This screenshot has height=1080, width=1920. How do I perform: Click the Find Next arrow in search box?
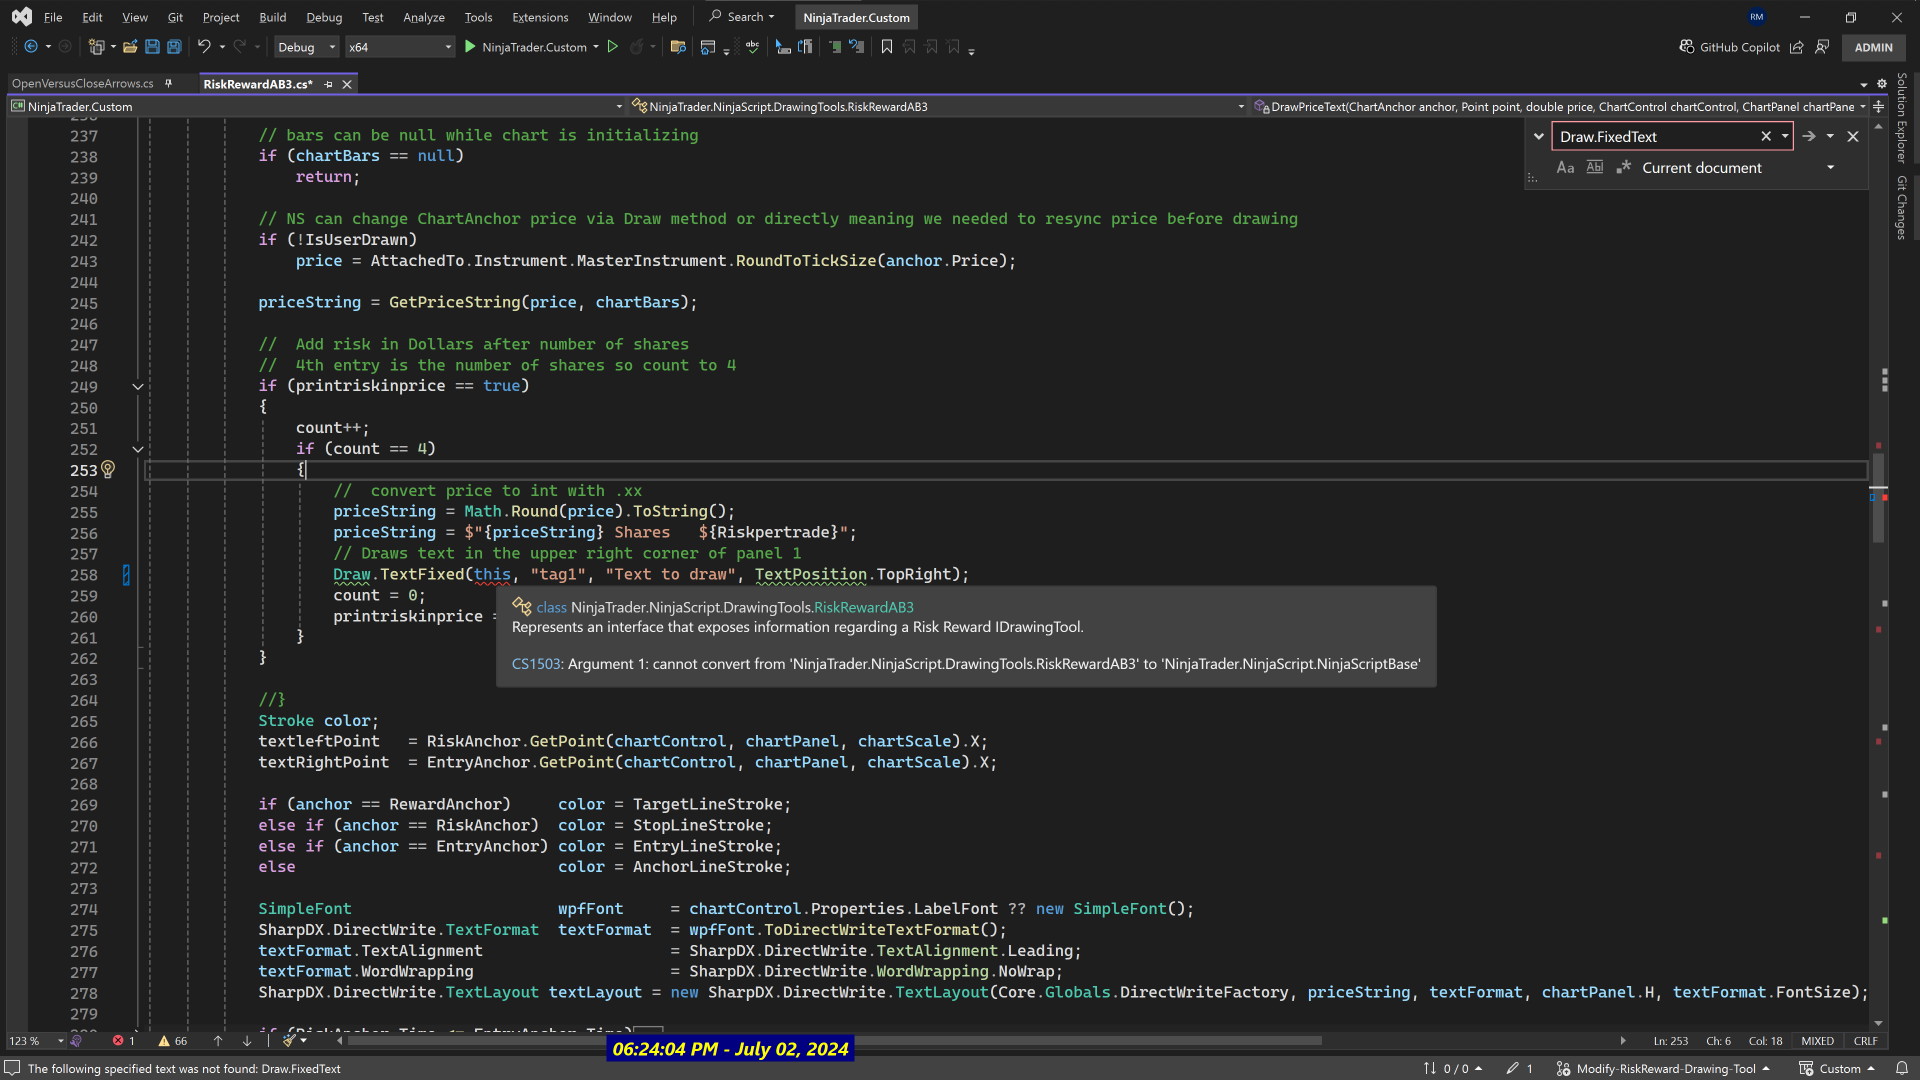point(1809,137)
